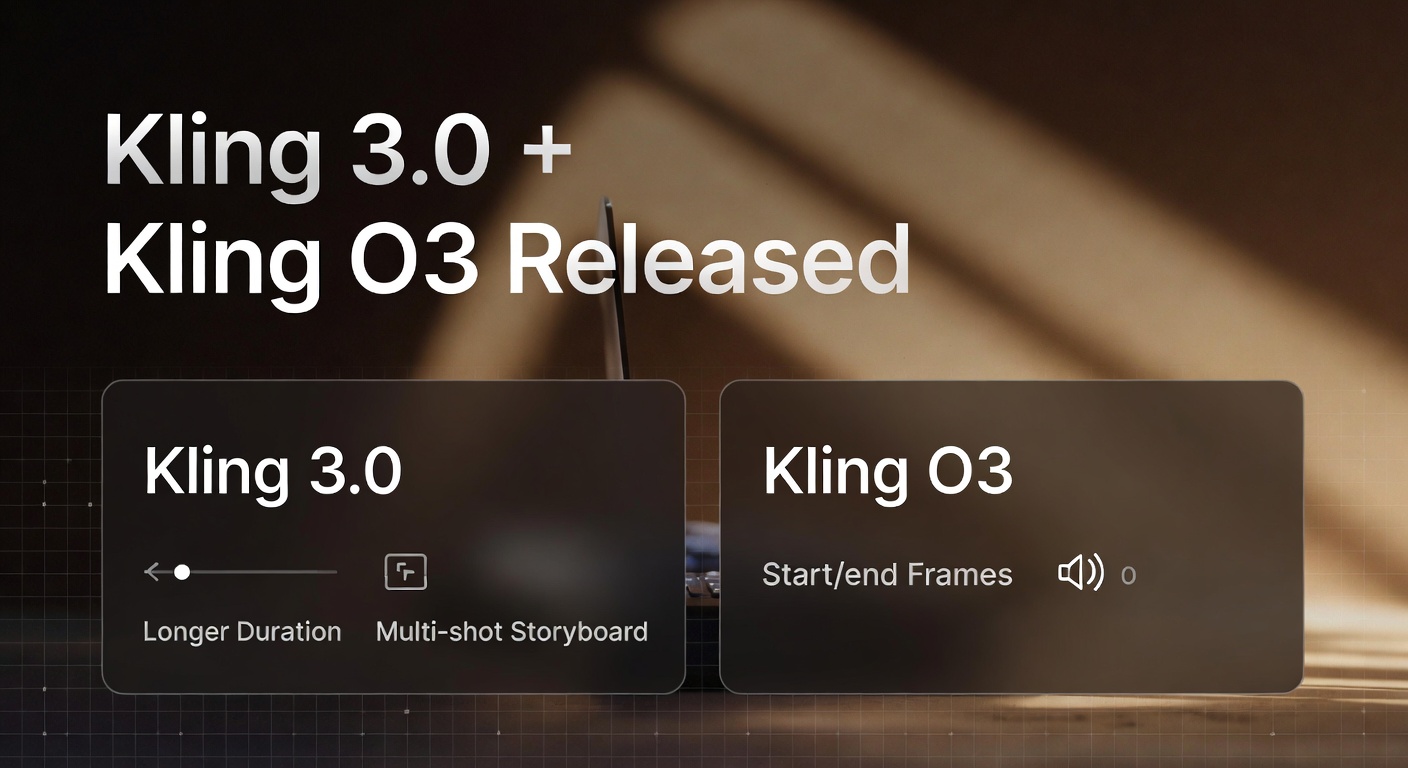Screen dimensions: 1408x768
Task: Click the left arrow on the duration slider
Action: [x=153, y=572]
